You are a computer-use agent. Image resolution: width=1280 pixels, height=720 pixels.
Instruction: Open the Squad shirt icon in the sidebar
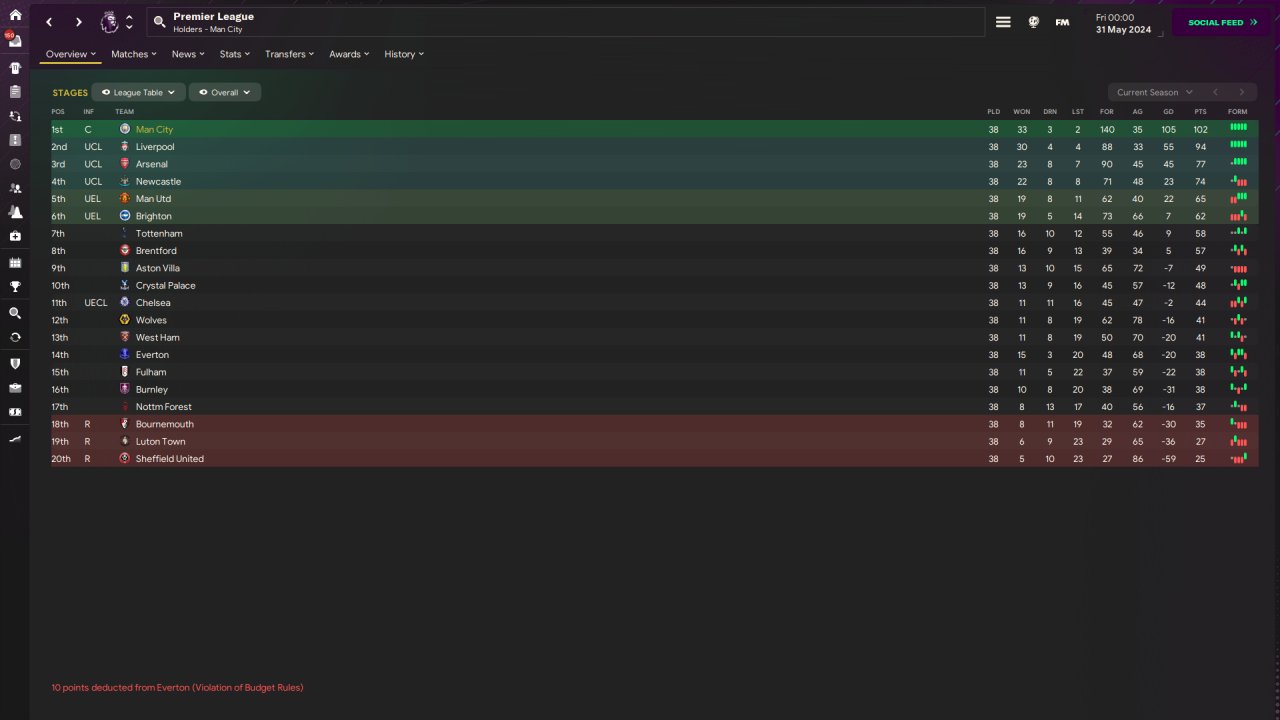click(15, 68)
